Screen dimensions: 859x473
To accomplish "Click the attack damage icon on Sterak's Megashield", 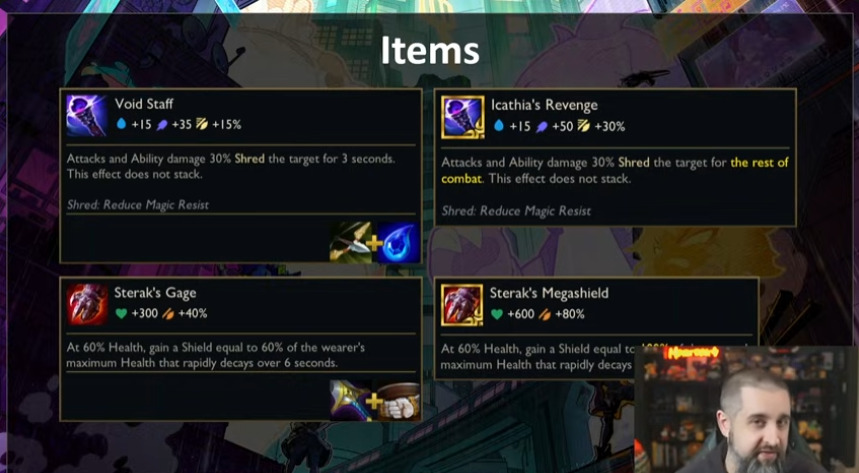I will click(x=545, y=314).
